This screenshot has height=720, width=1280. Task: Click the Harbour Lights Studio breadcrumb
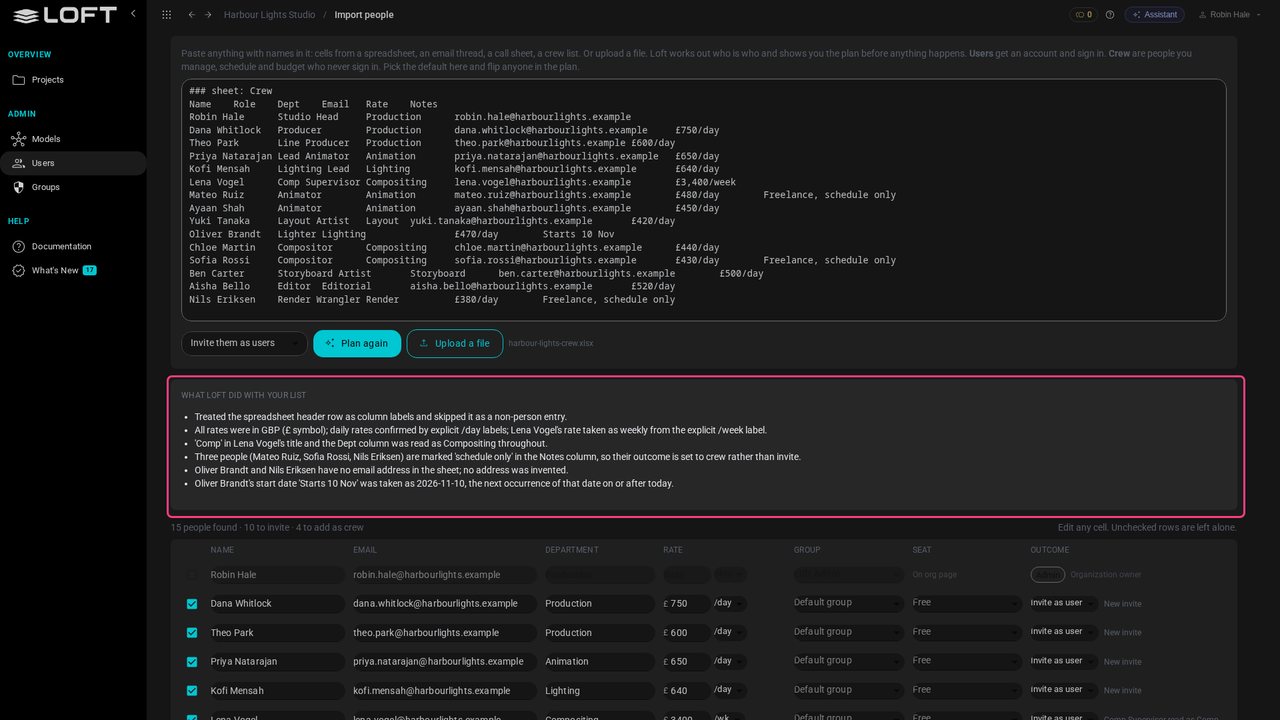(x=269, y=15)
